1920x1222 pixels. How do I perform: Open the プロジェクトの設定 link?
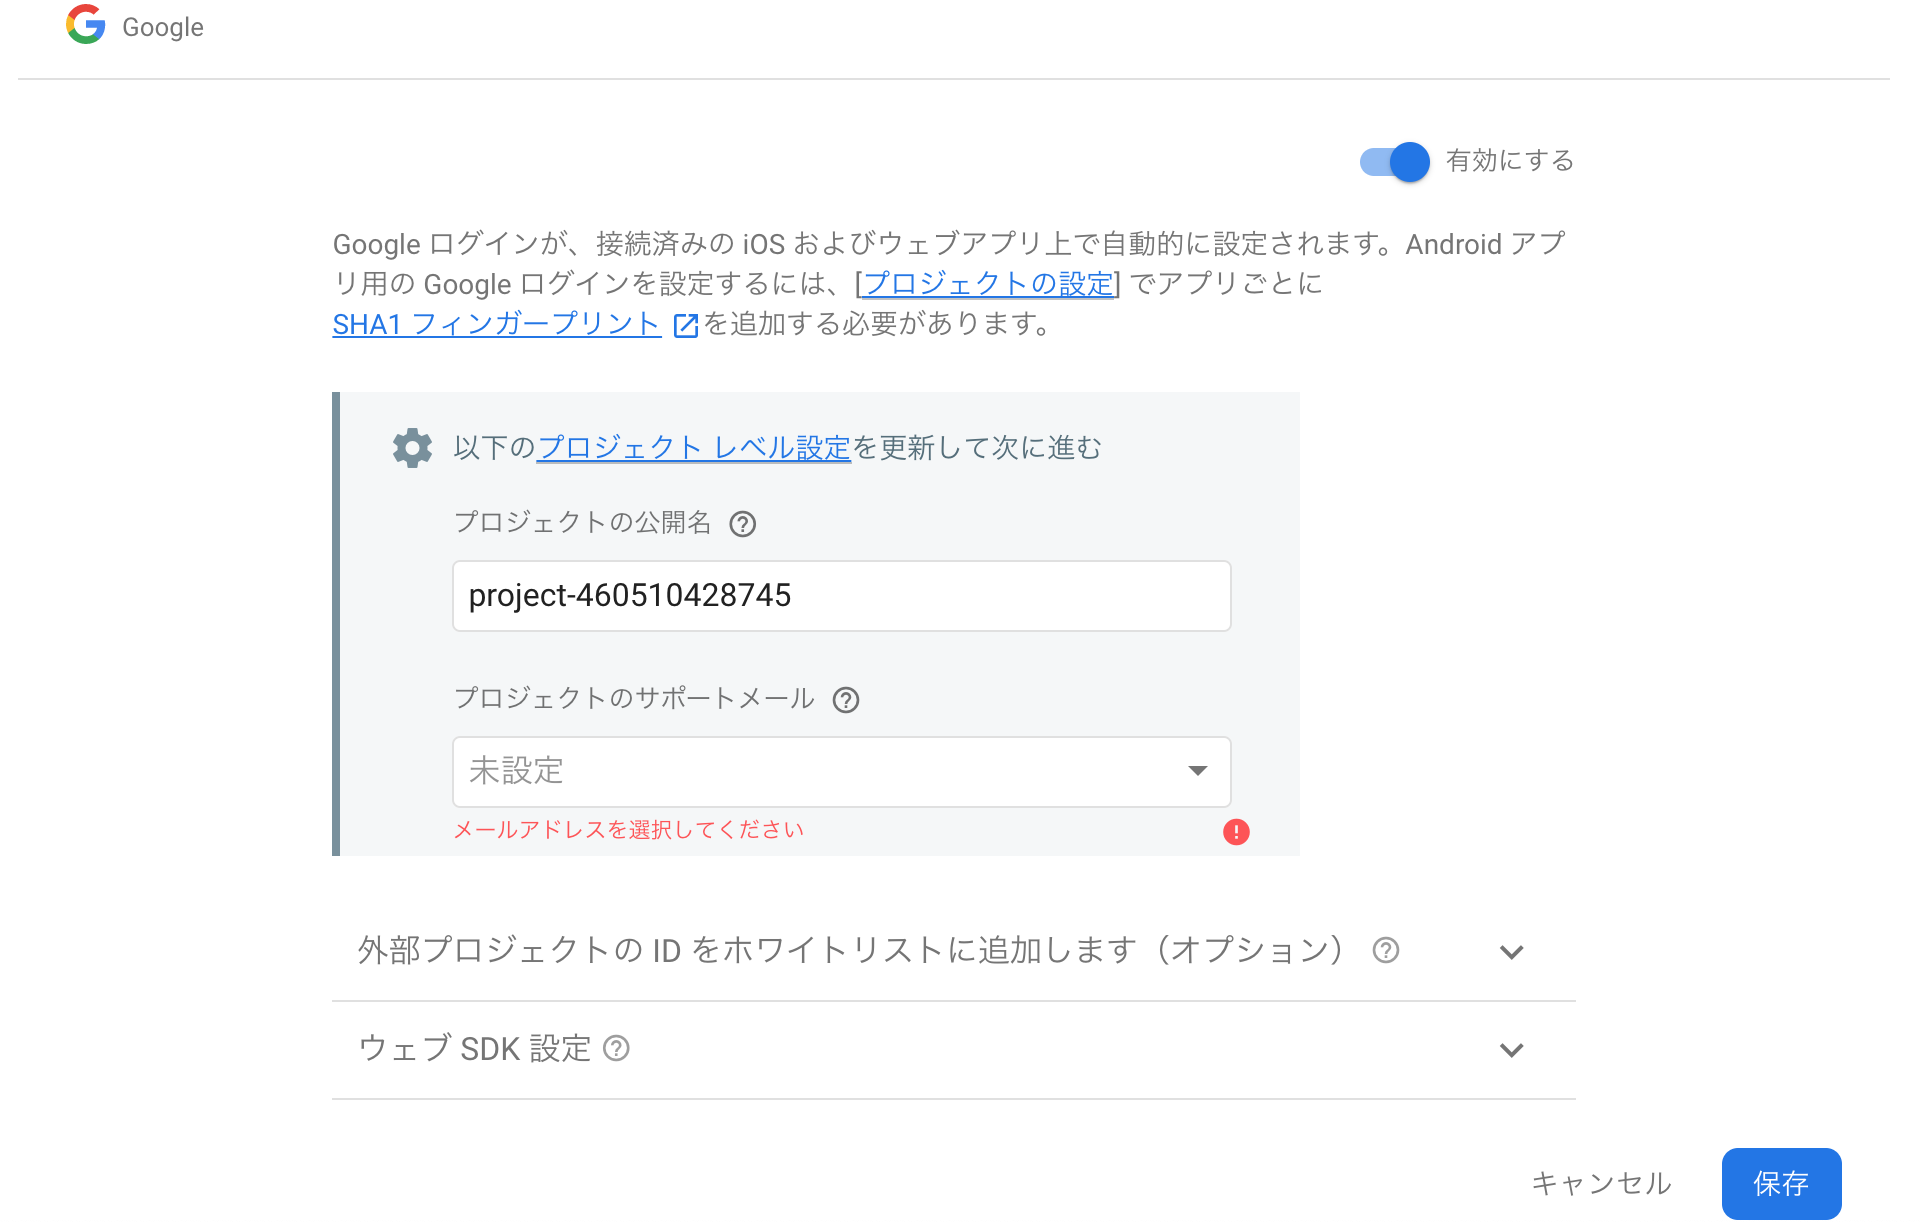point(986,284)
